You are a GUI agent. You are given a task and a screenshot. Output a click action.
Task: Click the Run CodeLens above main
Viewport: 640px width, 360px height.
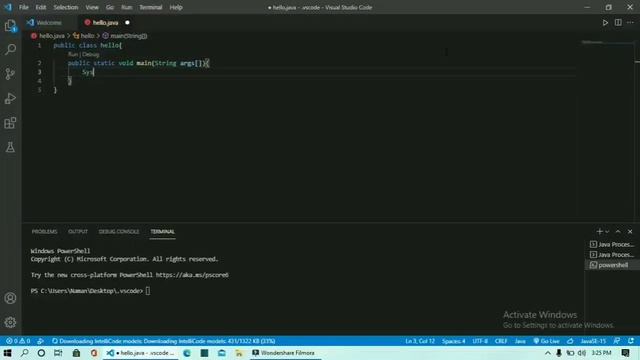[x=73, y=54]
